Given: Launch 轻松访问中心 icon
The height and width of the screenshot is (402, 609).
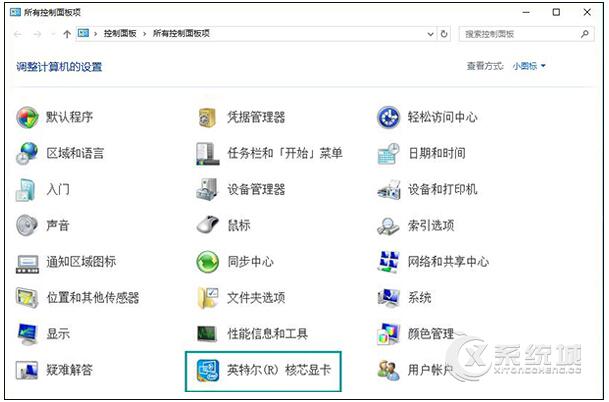Looking at the screenshot, I should pos(388,117).
